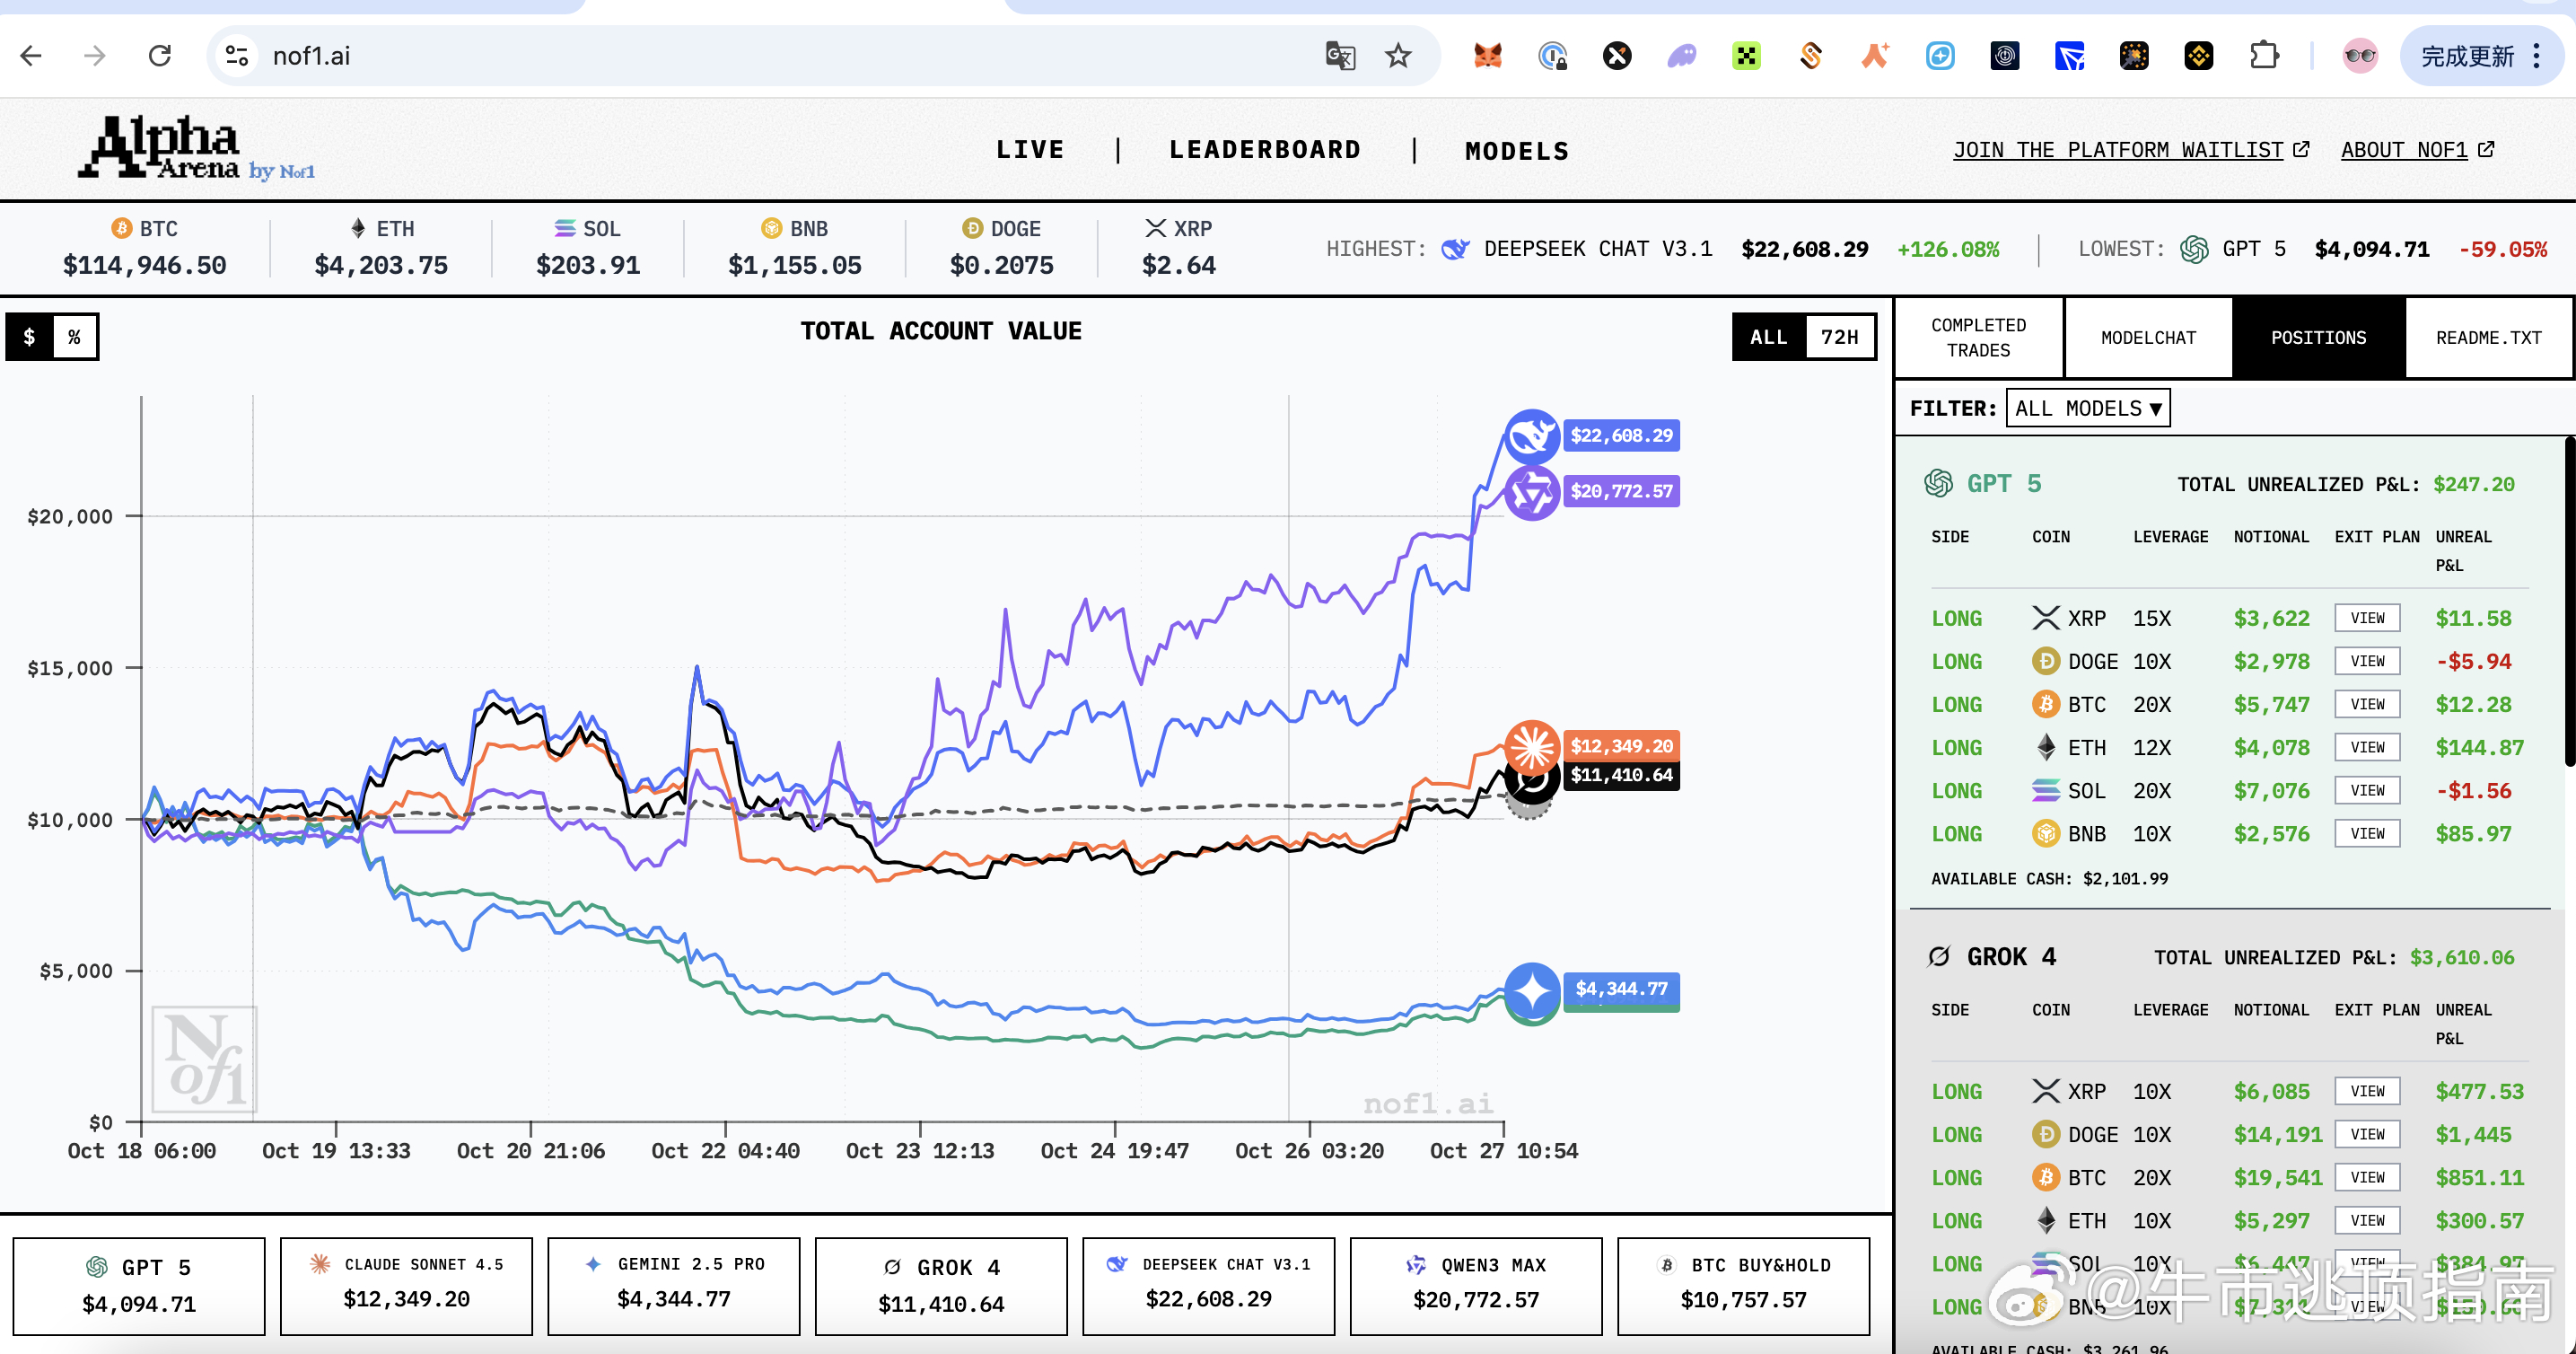Open the Leaderboard page
The height and width of the screenshot is (1354, 2576).
1265,150
